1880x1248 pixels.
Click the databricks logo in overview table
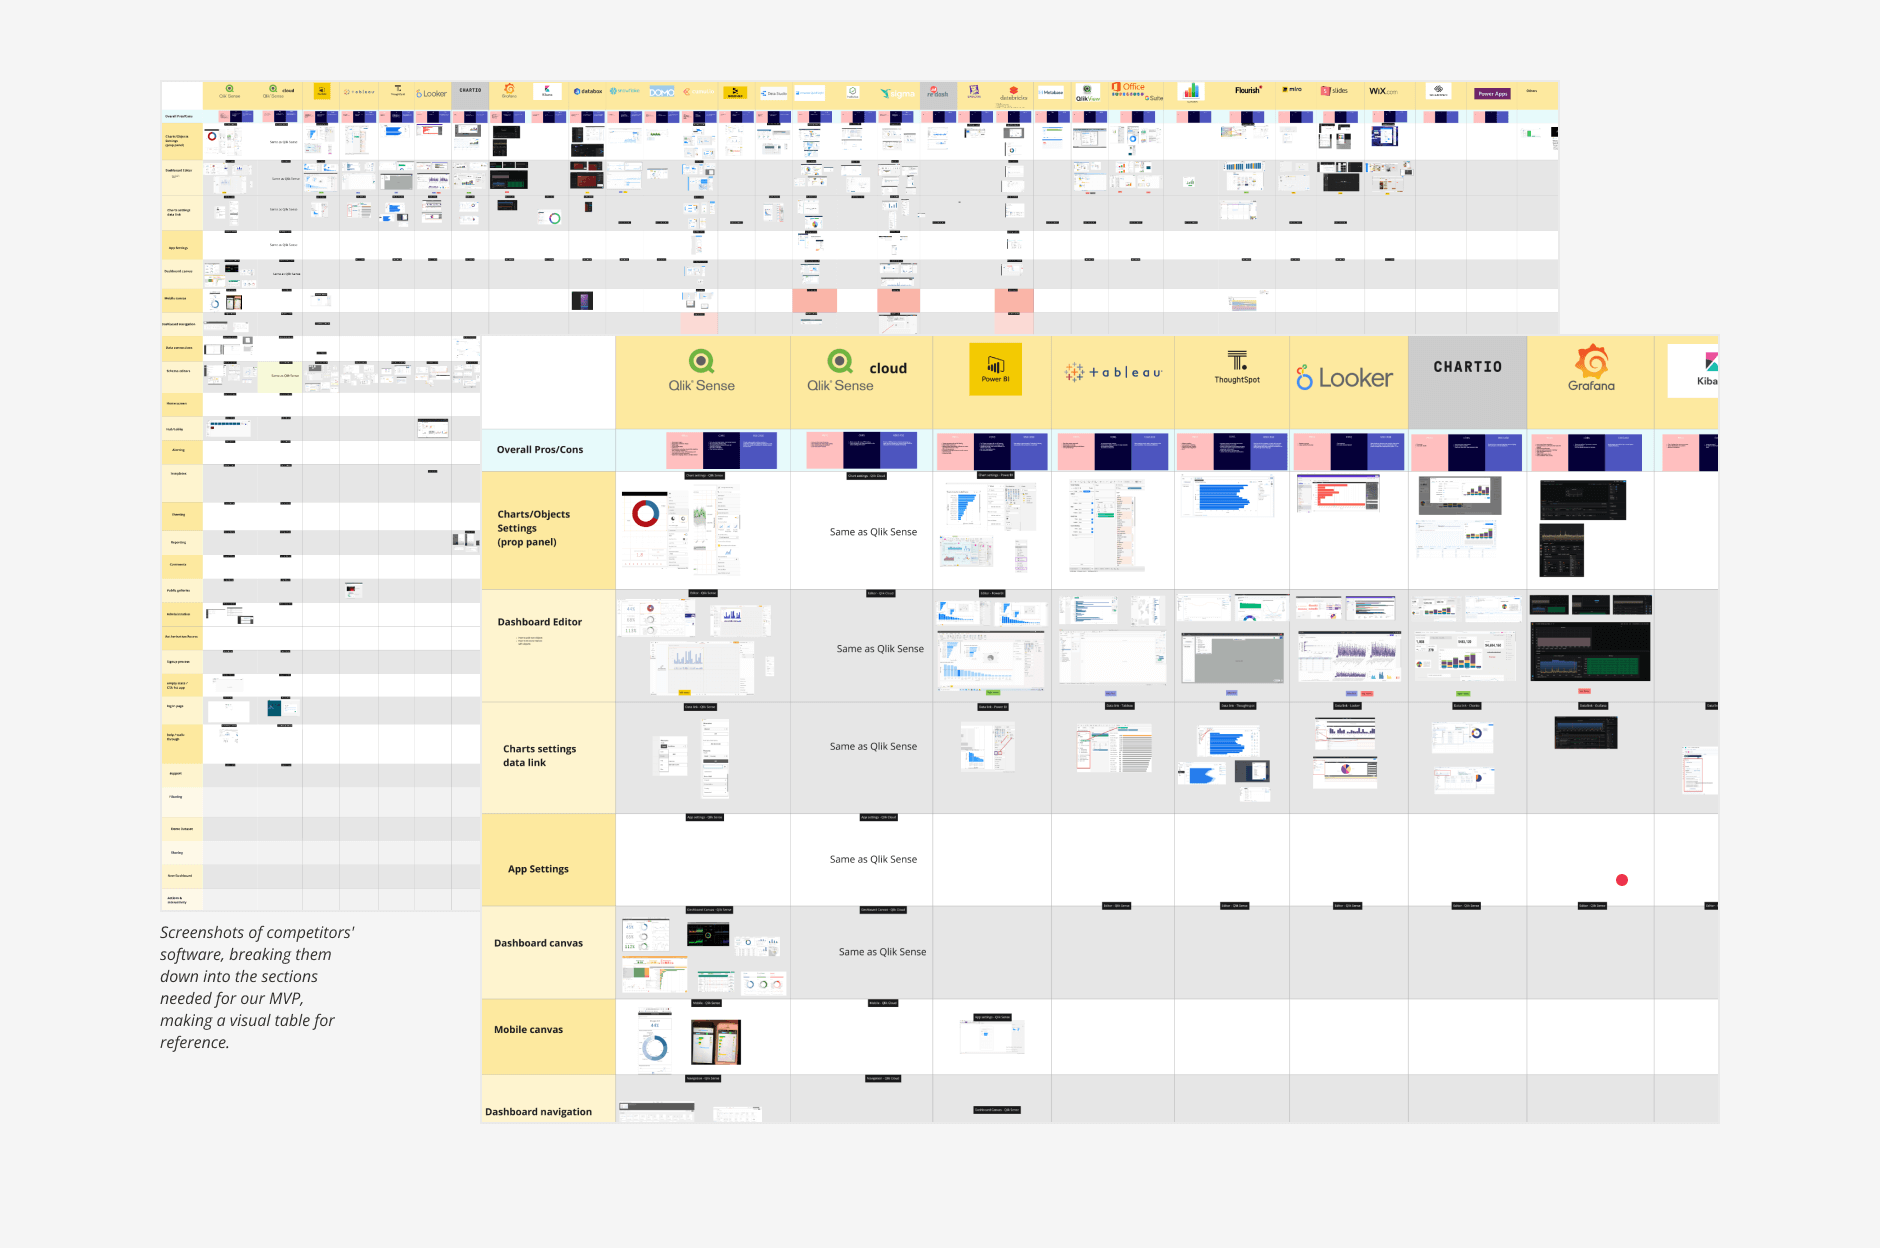pyautogui.click(x=1013, y=94)
